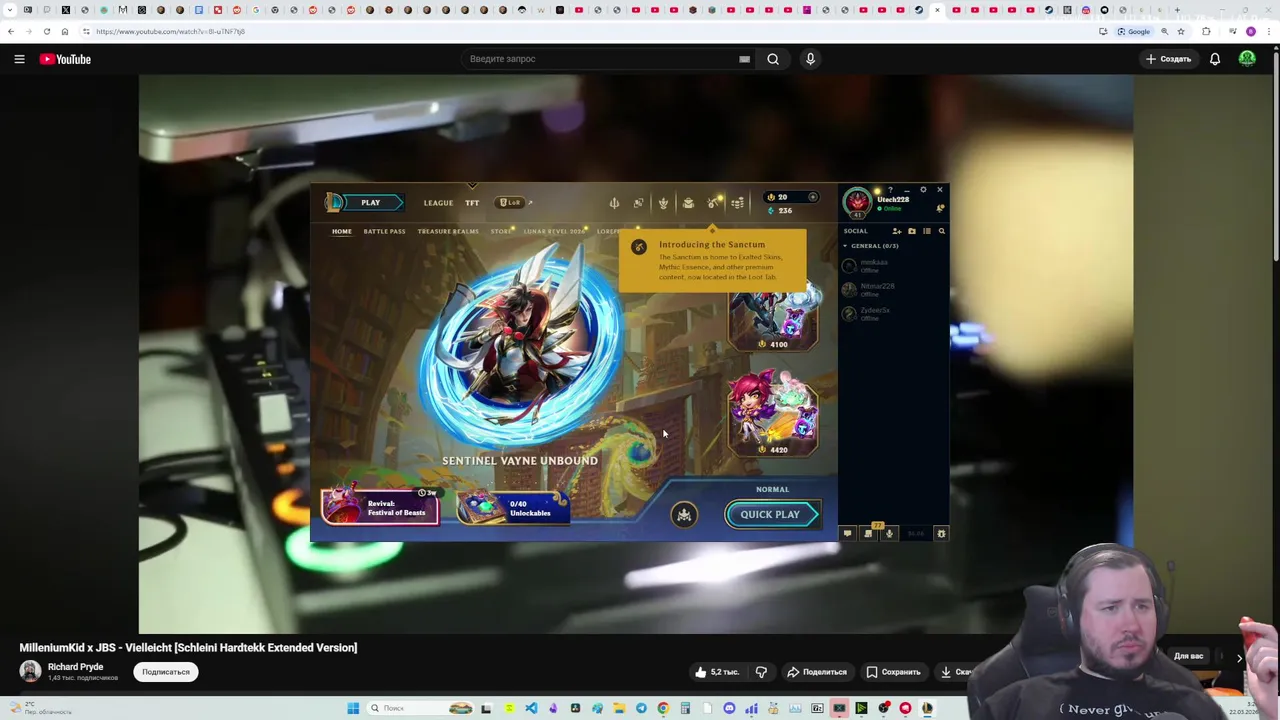
Task: Open the League client settings gear
Action: click(923, 190)
